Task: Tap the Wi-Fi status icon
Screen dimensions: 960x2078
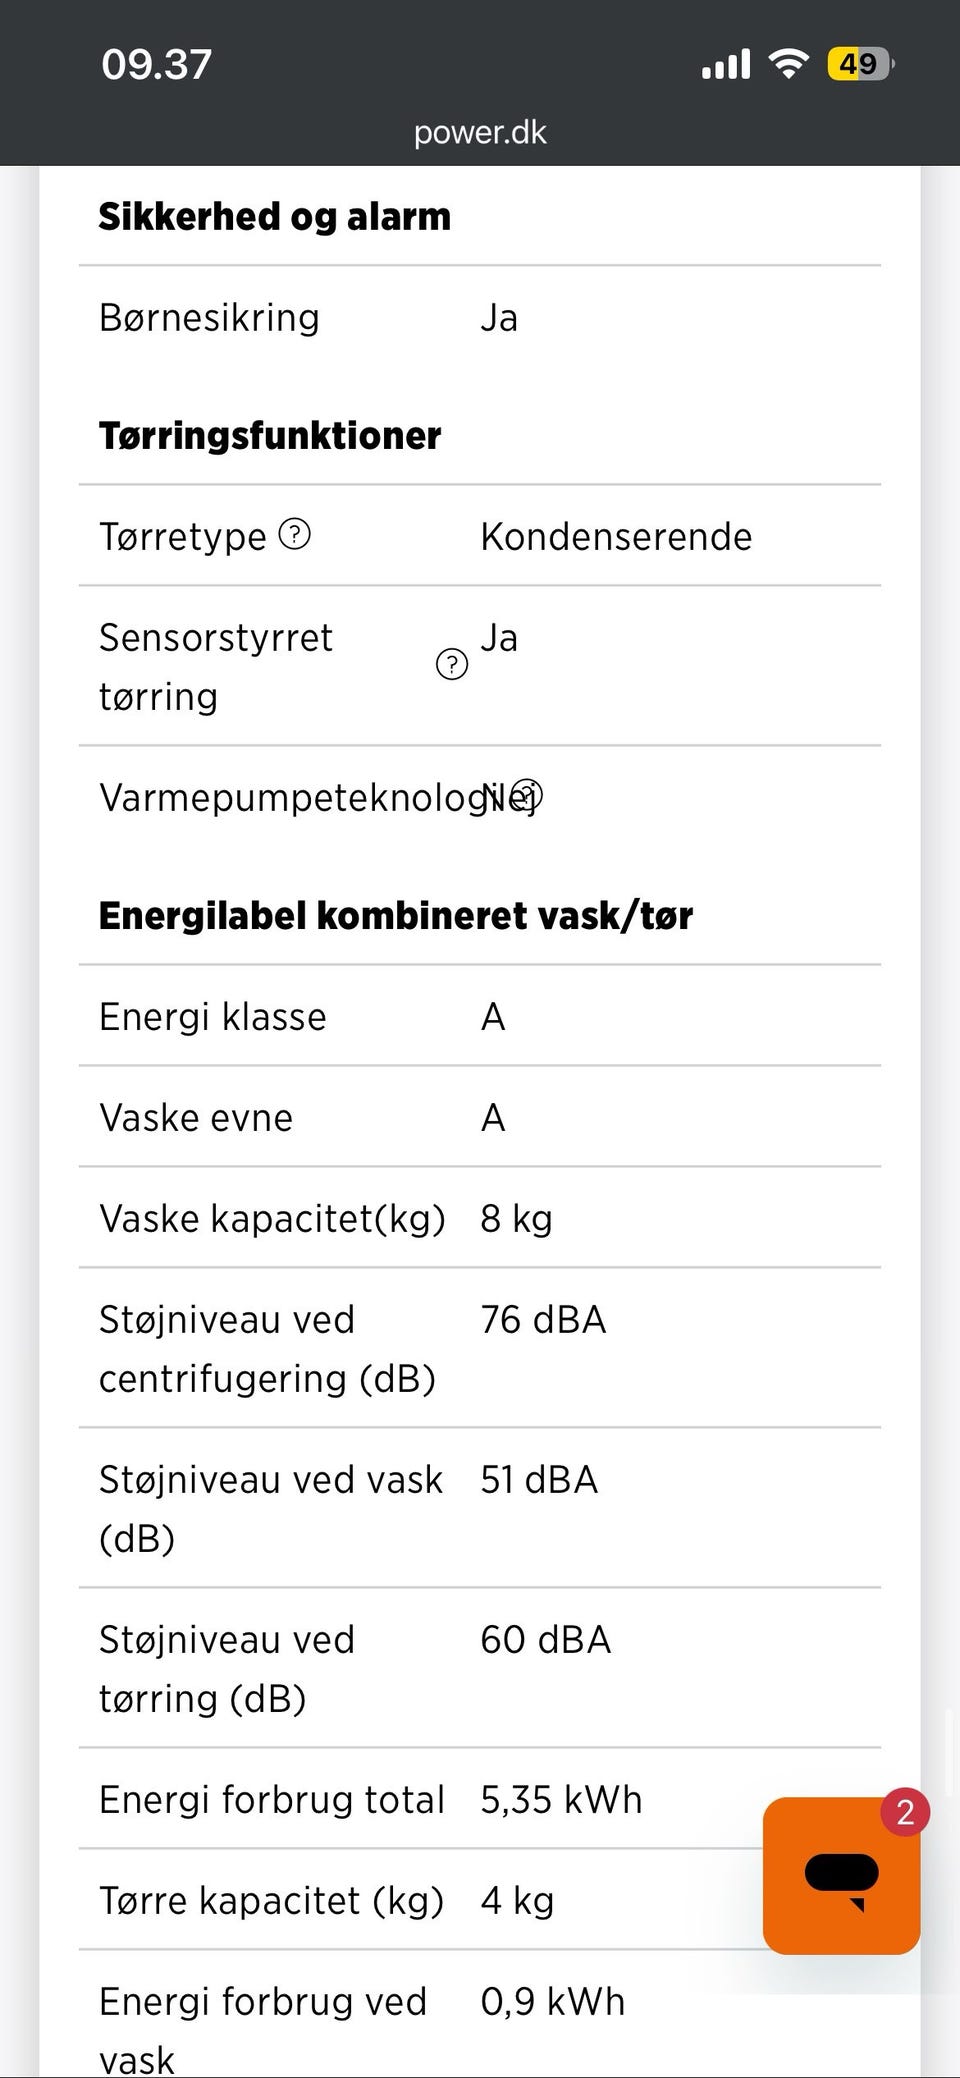Action: click(789, 64)
